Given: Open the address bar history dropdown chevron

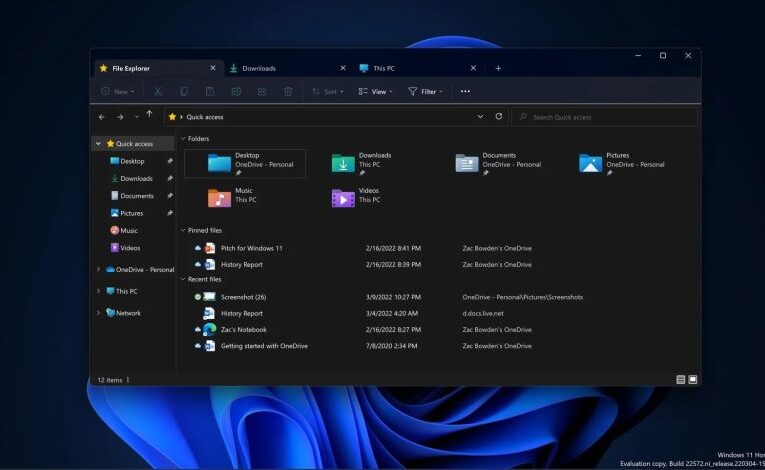Looking at the screenshot, I should pyautogui.click(x=480, y=117).
